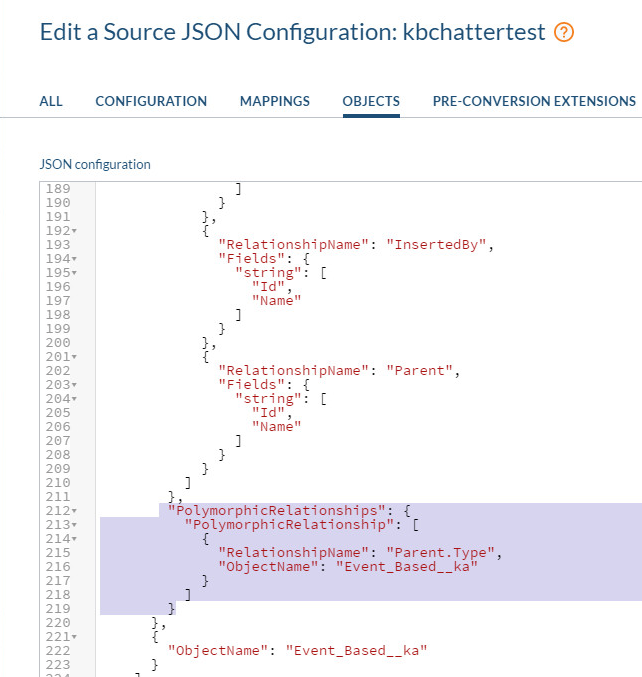Click "Event_Based__ka" value on line 216
Image resolution: width=642 pixels, height=677 pixels.
click(407, 566)
